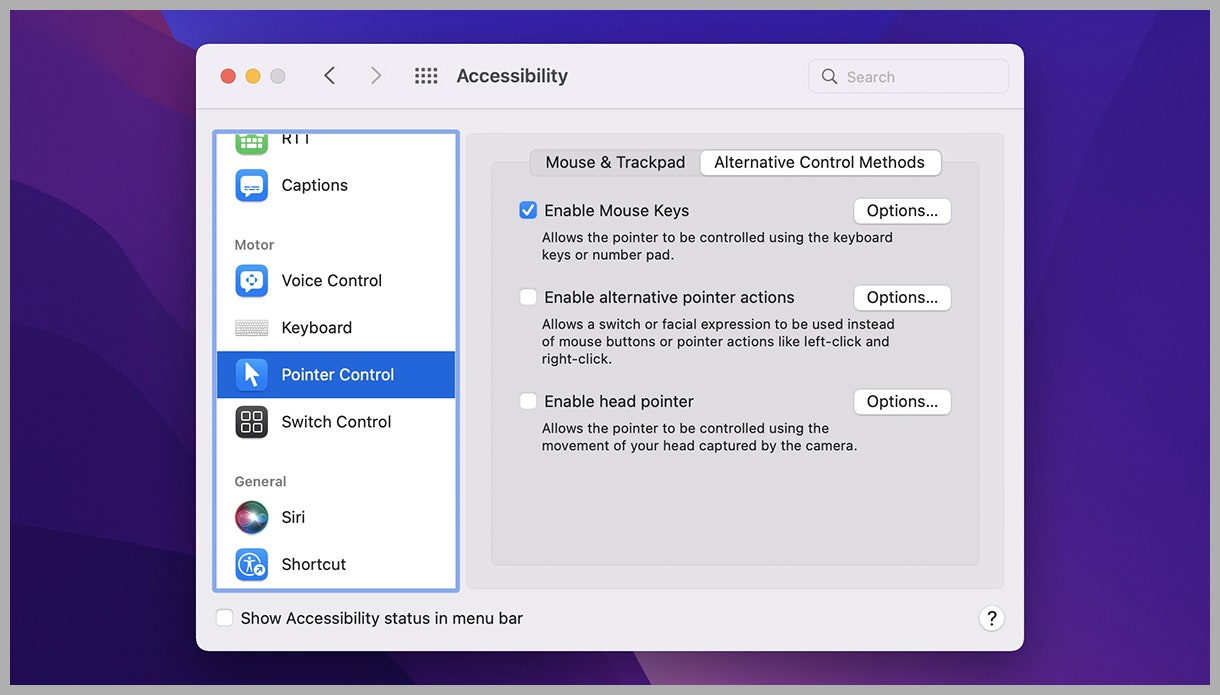Click the Siri icon
The image size is (1220, 695).
(x=252, y=517)
